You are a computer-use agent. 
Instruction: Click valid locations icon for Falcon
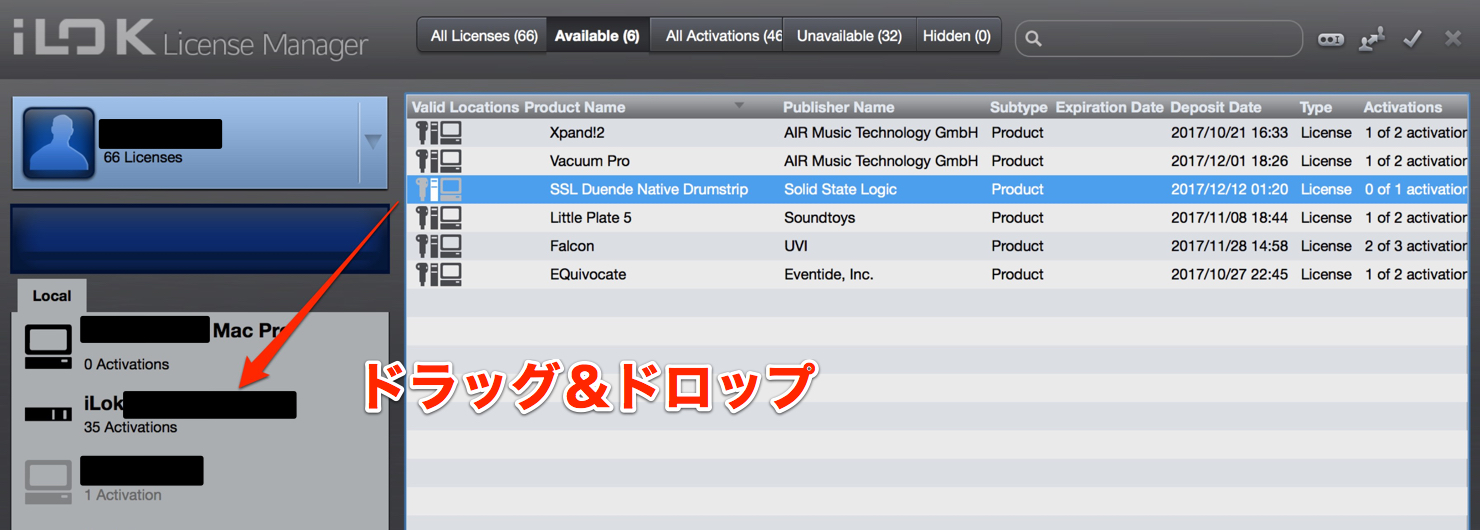[439, 246]
